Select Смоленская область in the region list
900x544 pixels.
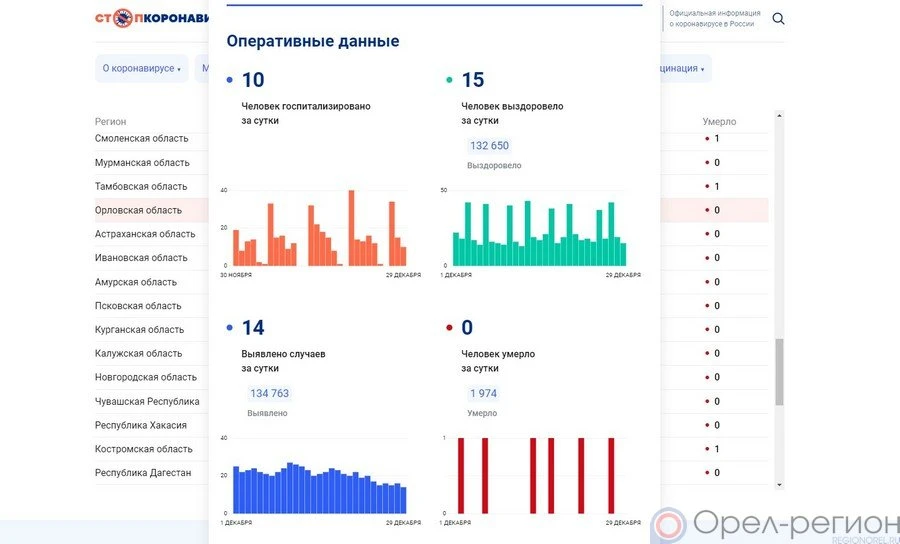pyautogui.click(x=141, y=139)
